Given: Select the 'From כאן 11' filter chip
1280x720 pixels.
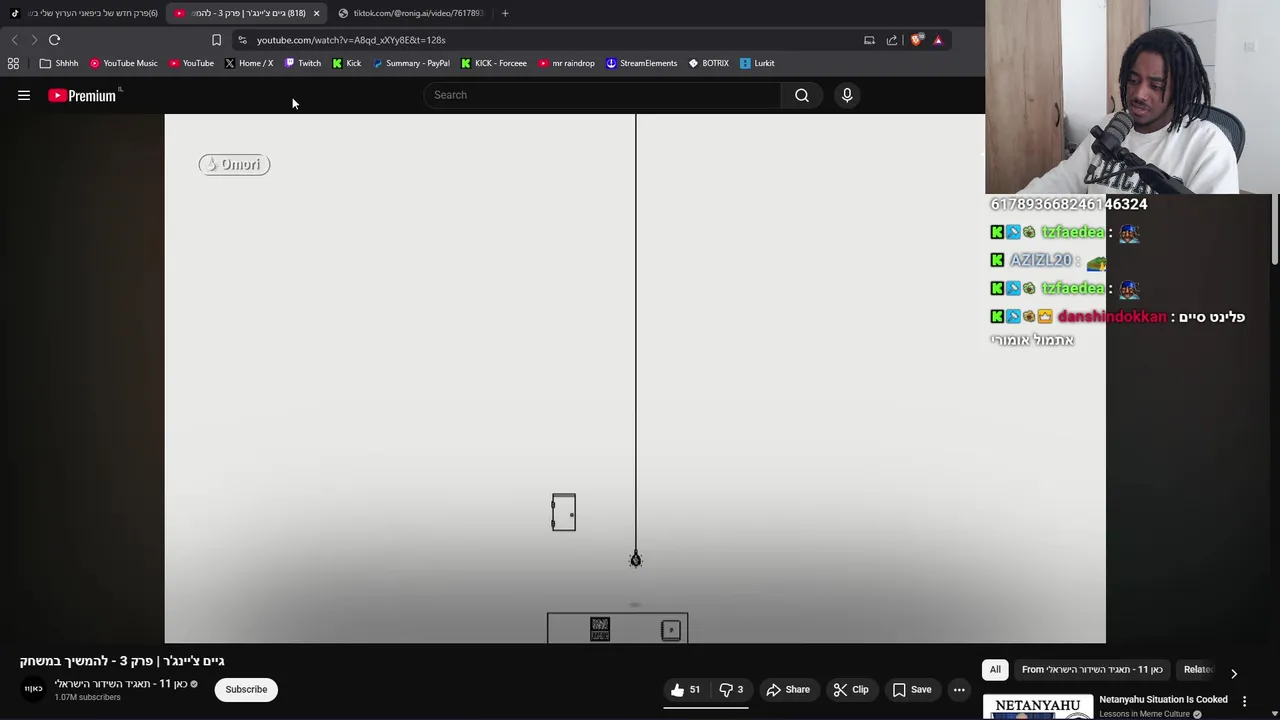Looking at the screenshot, I should (x=1092, y=670).
